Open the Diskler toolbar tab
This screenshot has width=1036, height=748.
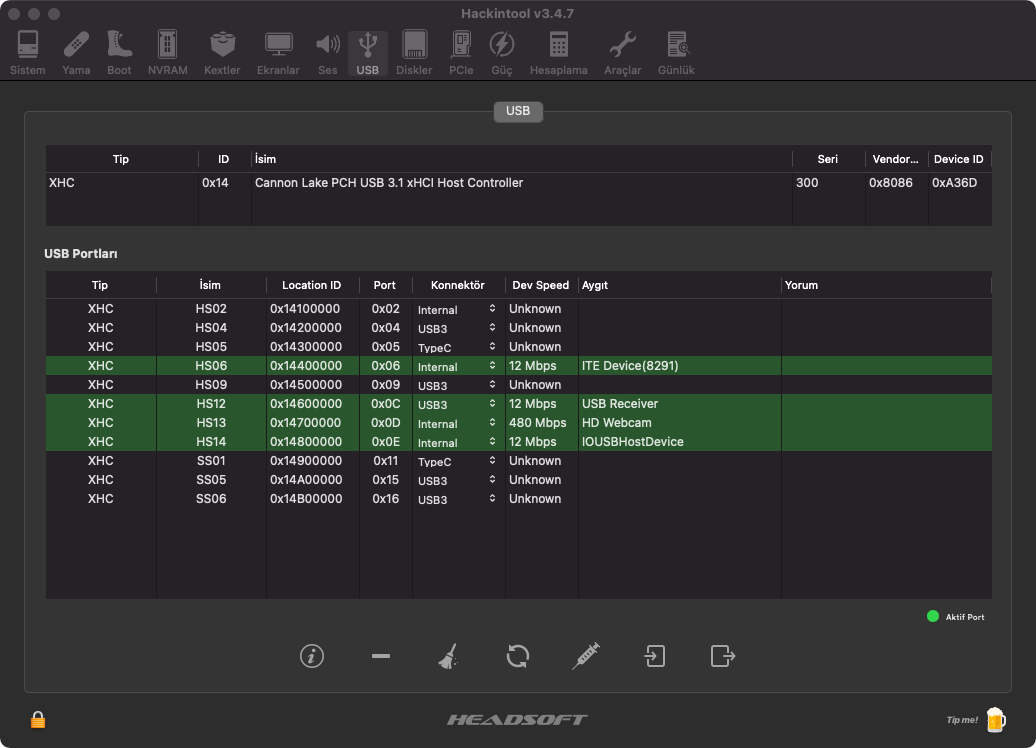(x=414, y=54)
